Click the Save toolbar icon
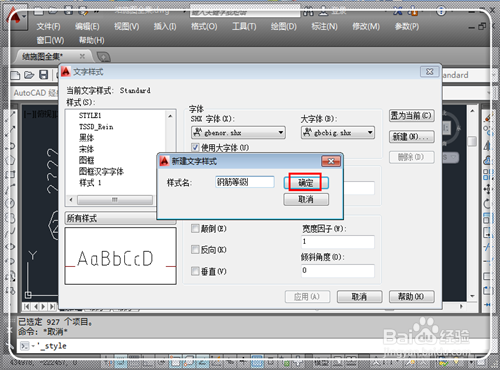 [x=44, y=75]
